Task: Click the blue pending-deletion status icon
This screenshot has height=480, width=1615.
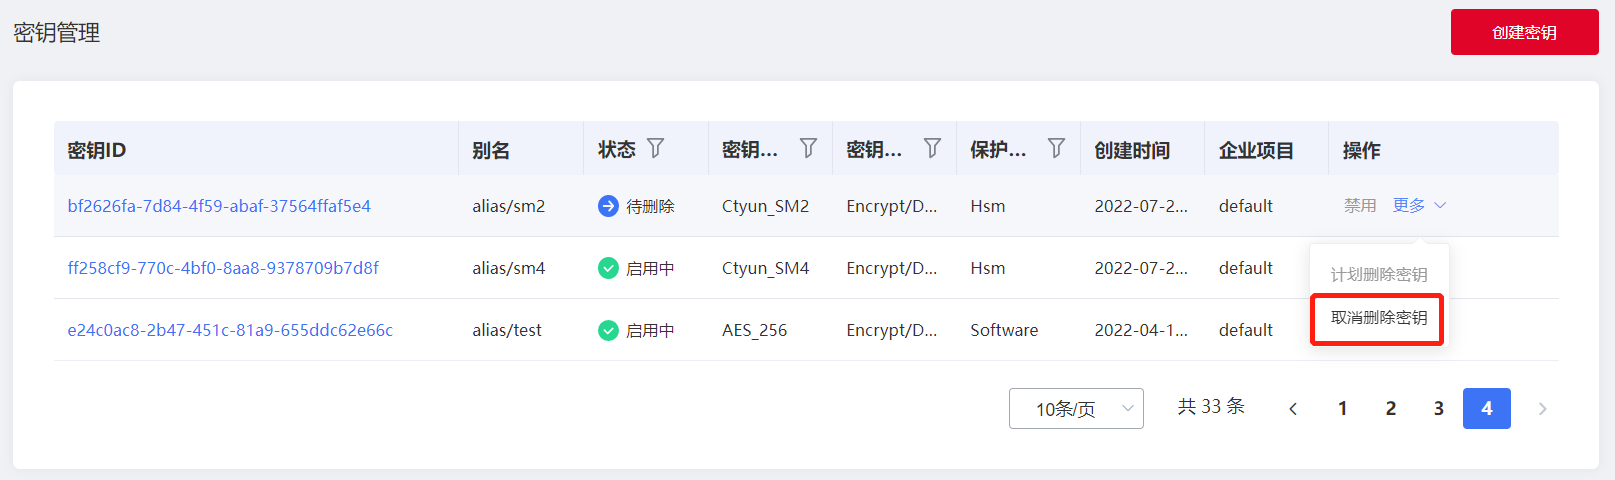Action: tap(608, 206)
